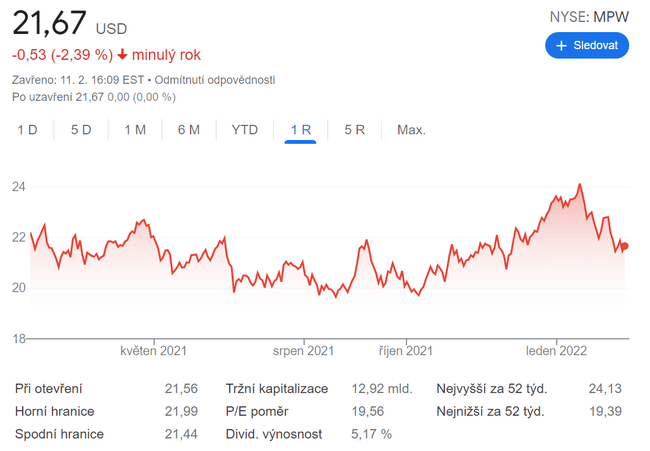Click the red endpoint dot on chart
Screen dimensions: 650x451
pos(625,246)
